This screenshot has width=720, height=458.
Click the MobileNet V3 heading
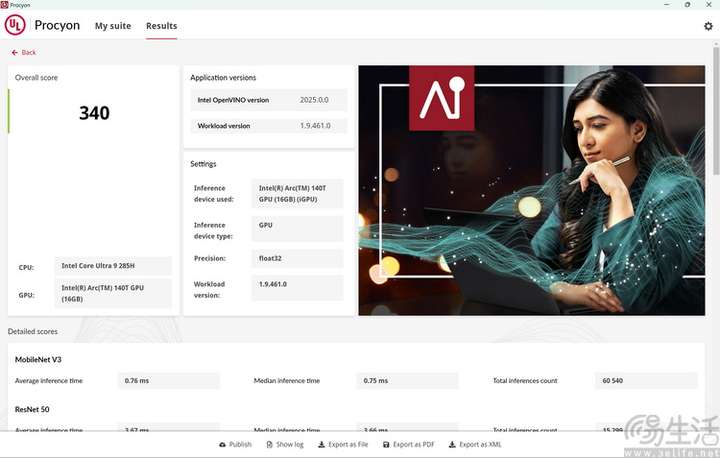pos(38,360)
